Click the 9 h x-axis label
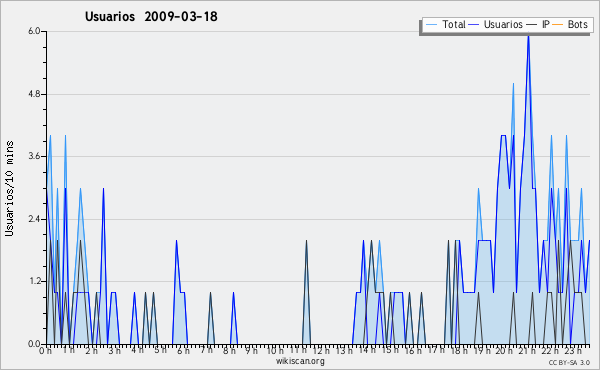The image size is (600, 370). click(251, 350)
